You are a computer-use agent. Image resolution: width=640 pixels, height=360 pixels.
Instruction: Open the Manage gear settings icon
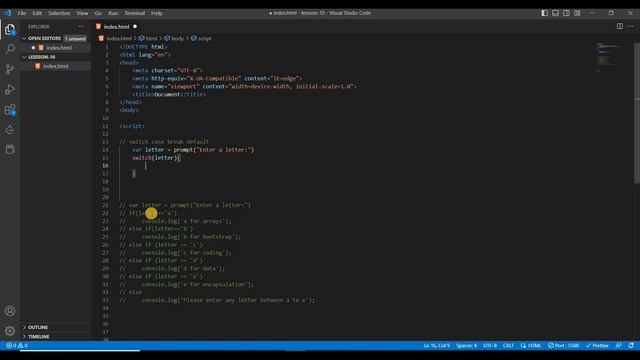(x=10, y=331)
